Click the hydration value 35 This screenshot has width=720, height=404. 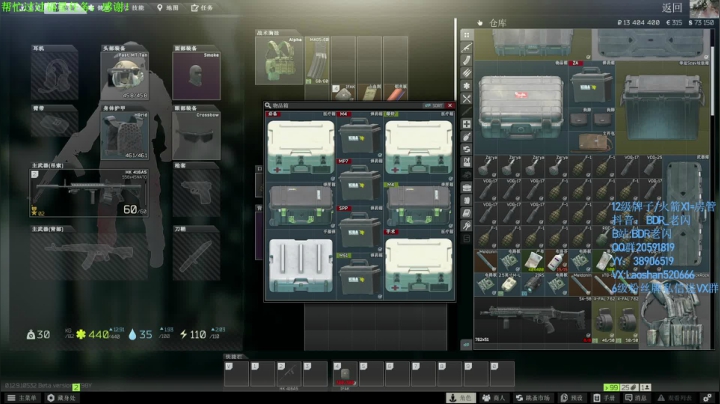pyautogui.click(x=146, y=335)
